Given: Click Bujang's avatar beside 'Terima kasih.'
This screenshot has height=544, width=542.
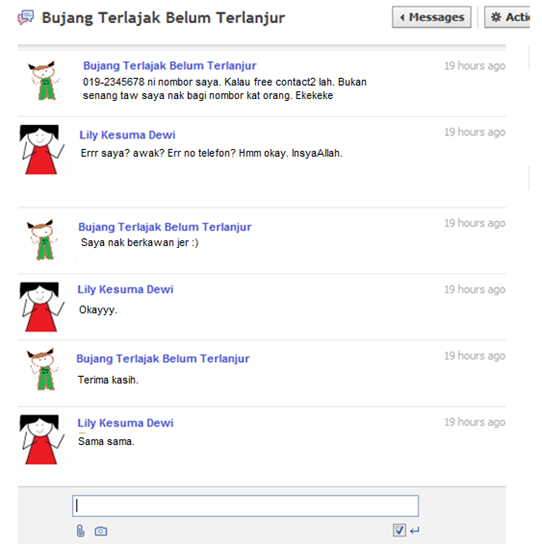Looking at the screenshot, I should tap(42, 369).
